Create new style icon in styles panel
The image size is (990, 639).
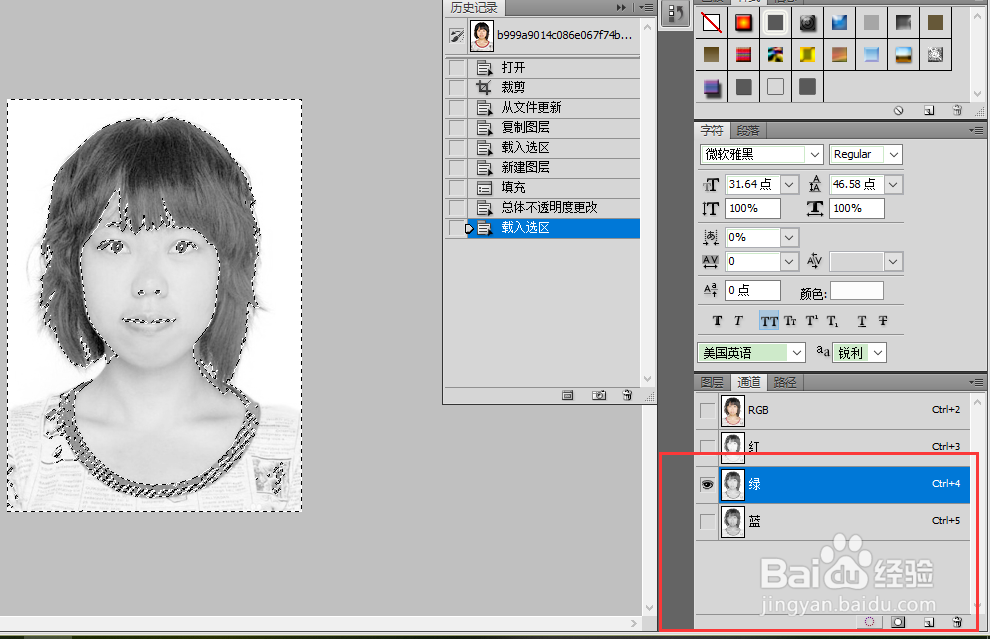pyautogui.click(x=929, y=110)
